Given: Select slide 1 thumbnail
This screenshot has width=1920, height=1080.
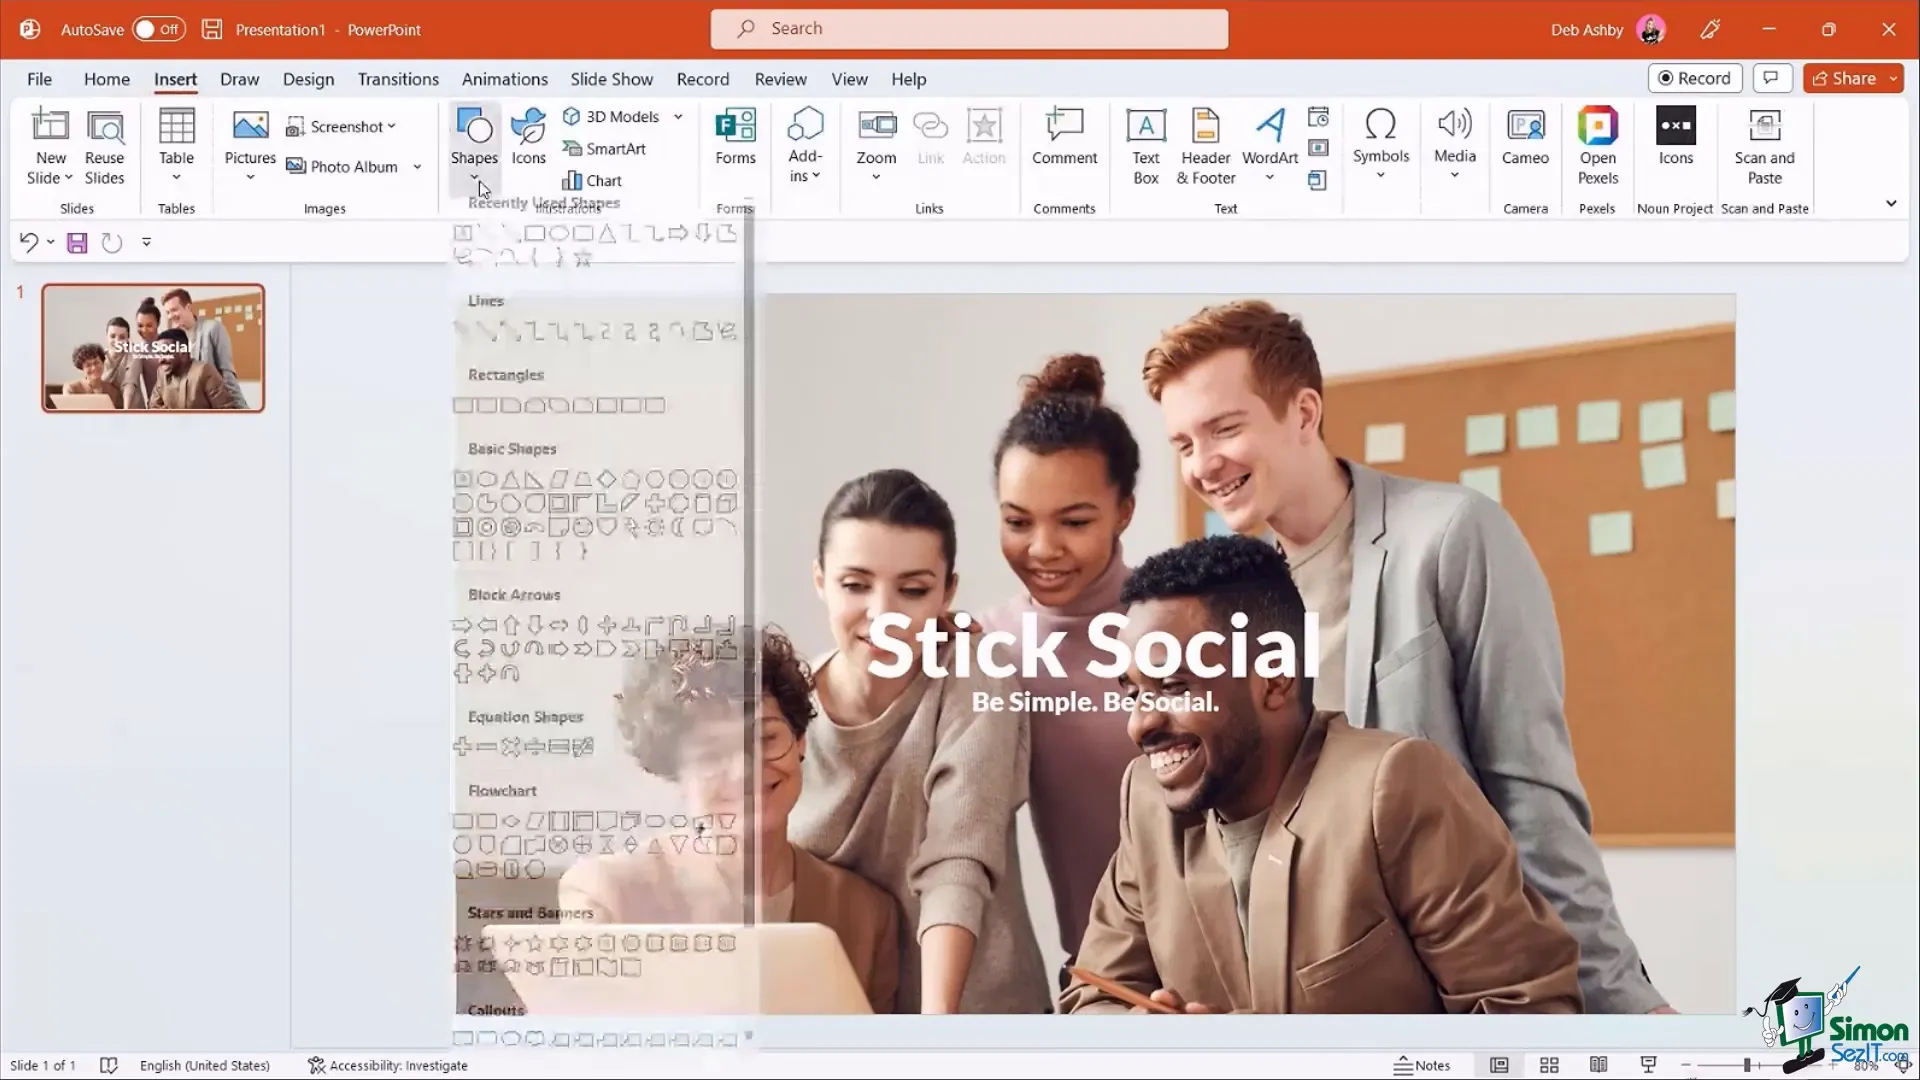Looking at the screenshot, I should (x=153, y=348).
